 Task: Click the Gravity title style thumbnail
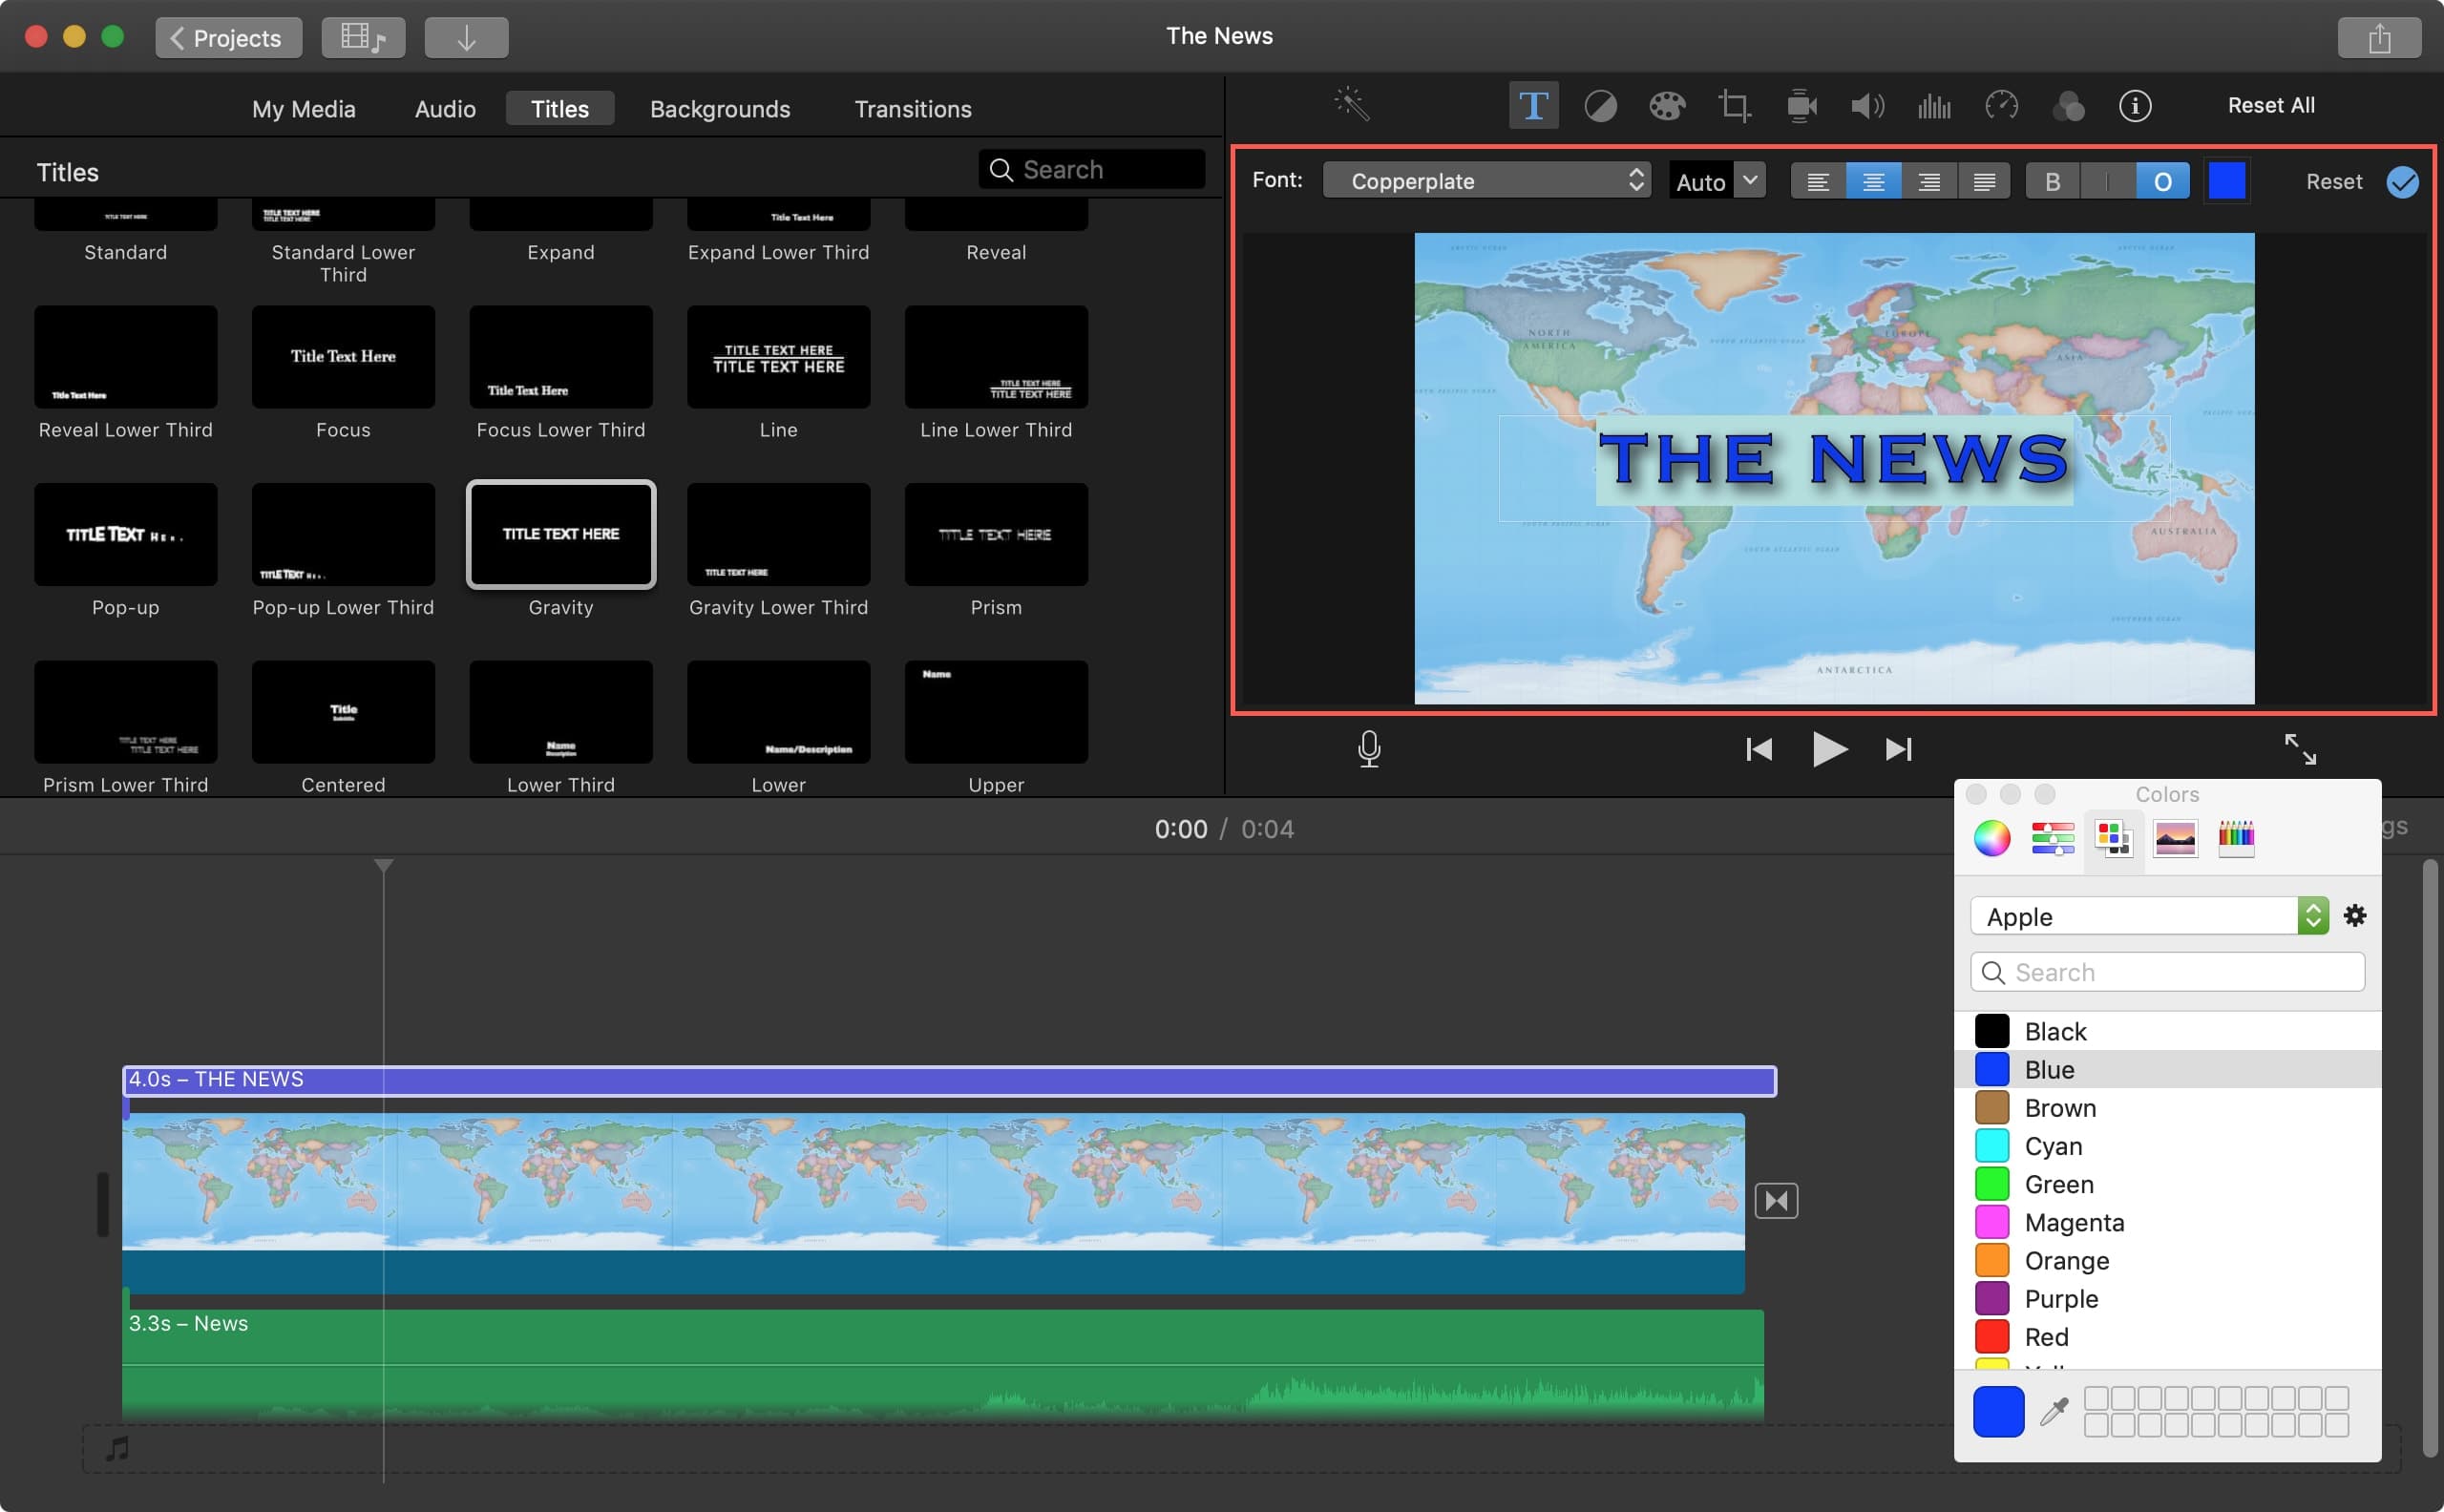560,535
